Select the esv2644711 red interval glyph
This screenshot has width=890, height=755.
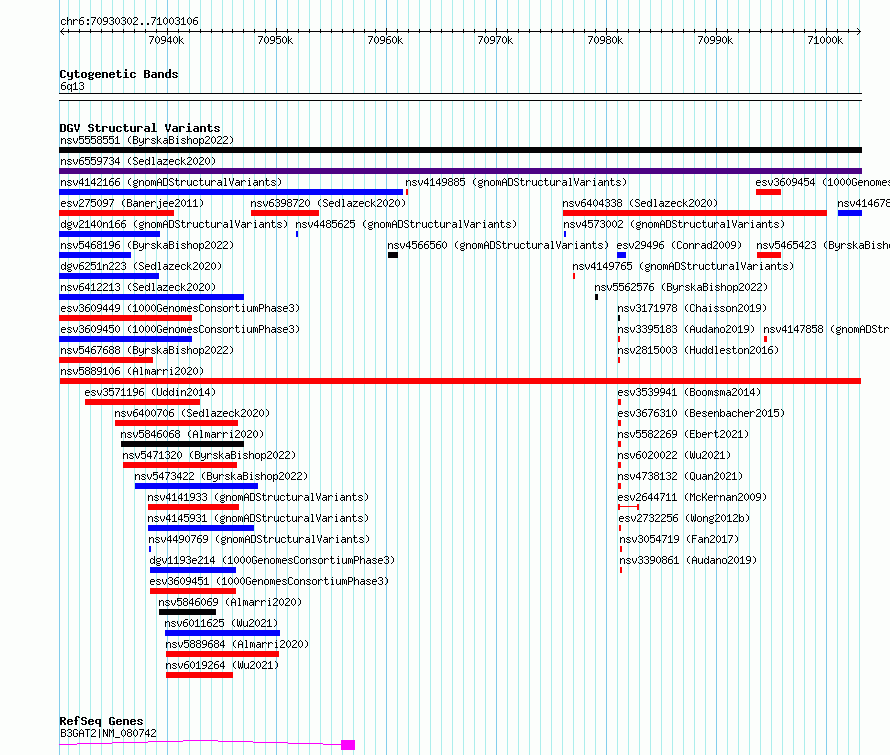pos(628,507)
